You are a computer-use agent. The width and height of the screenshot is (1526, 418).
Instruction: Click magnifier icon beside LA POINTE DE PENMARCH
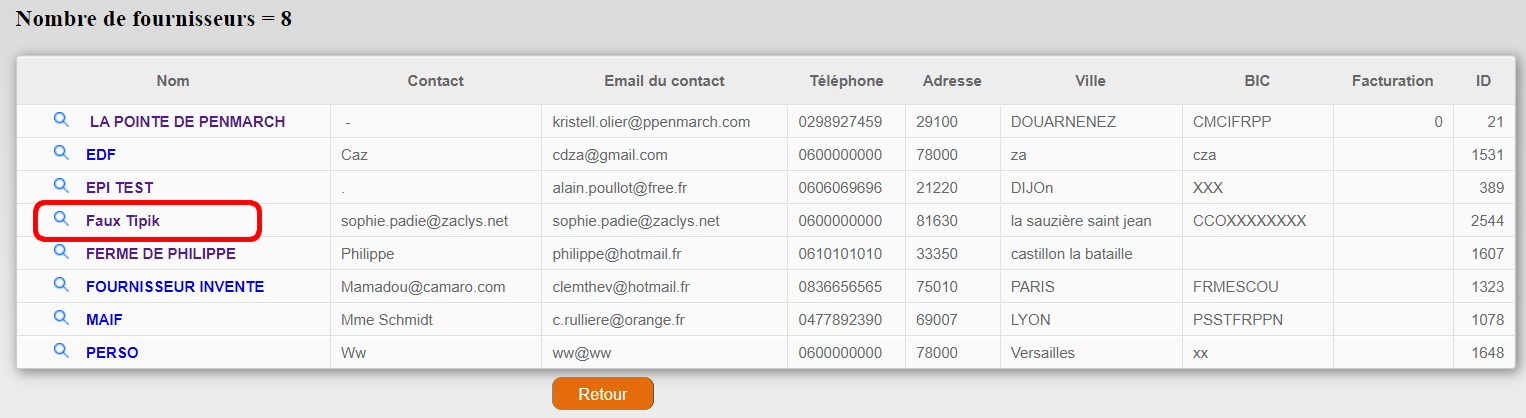click(61, 120)
